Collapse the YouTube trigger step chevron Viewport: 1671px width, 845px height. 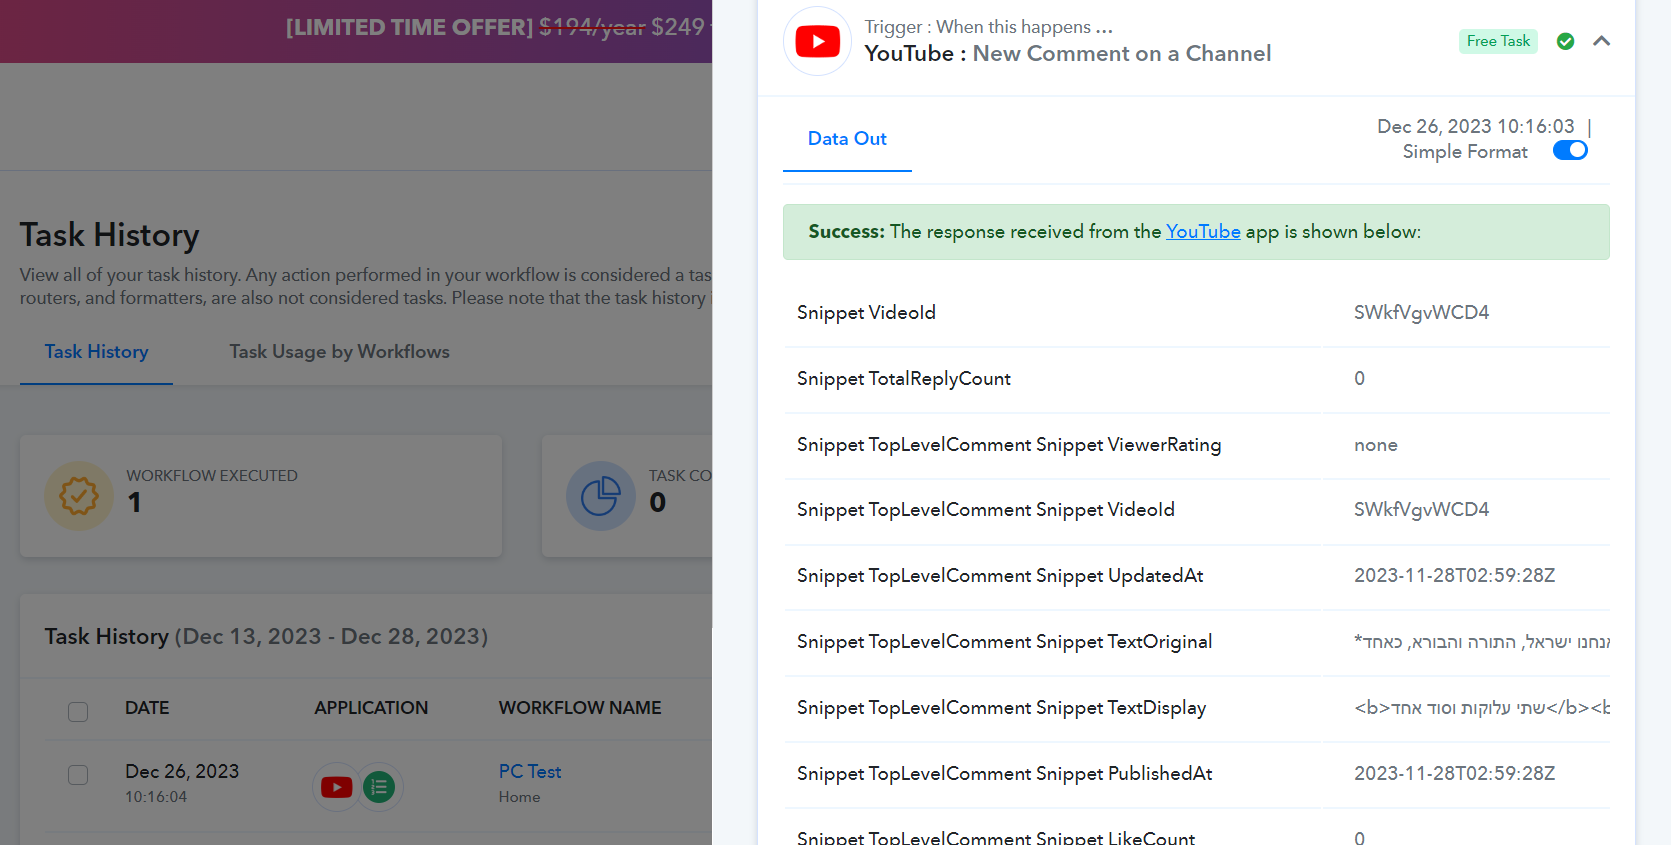[1601, 41]
